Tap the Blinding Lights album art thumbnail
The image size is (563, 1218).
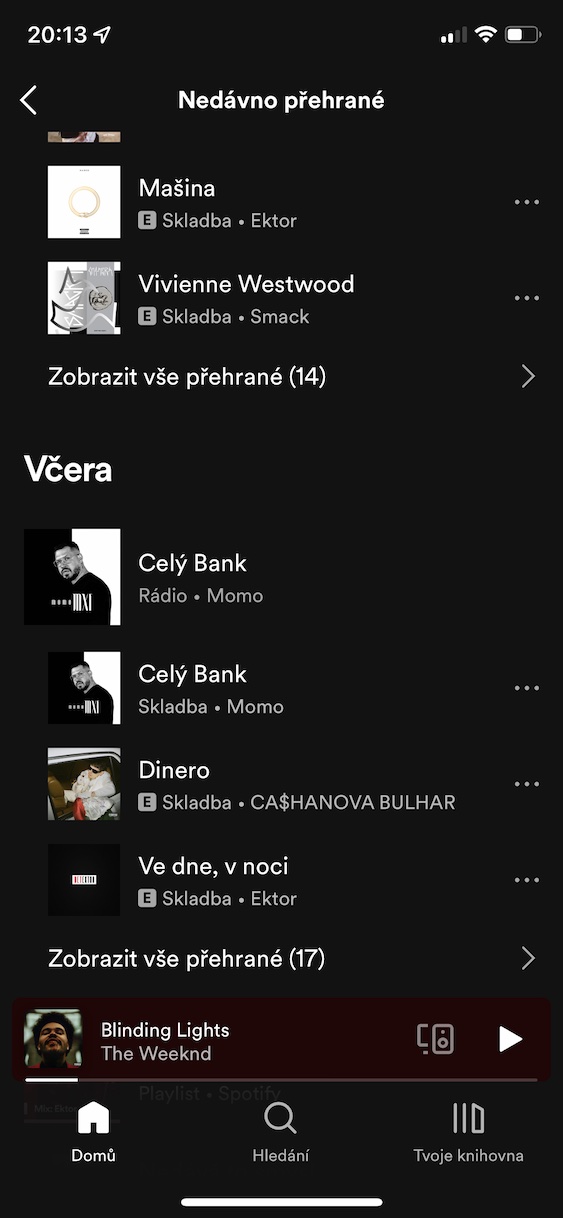53,1039
